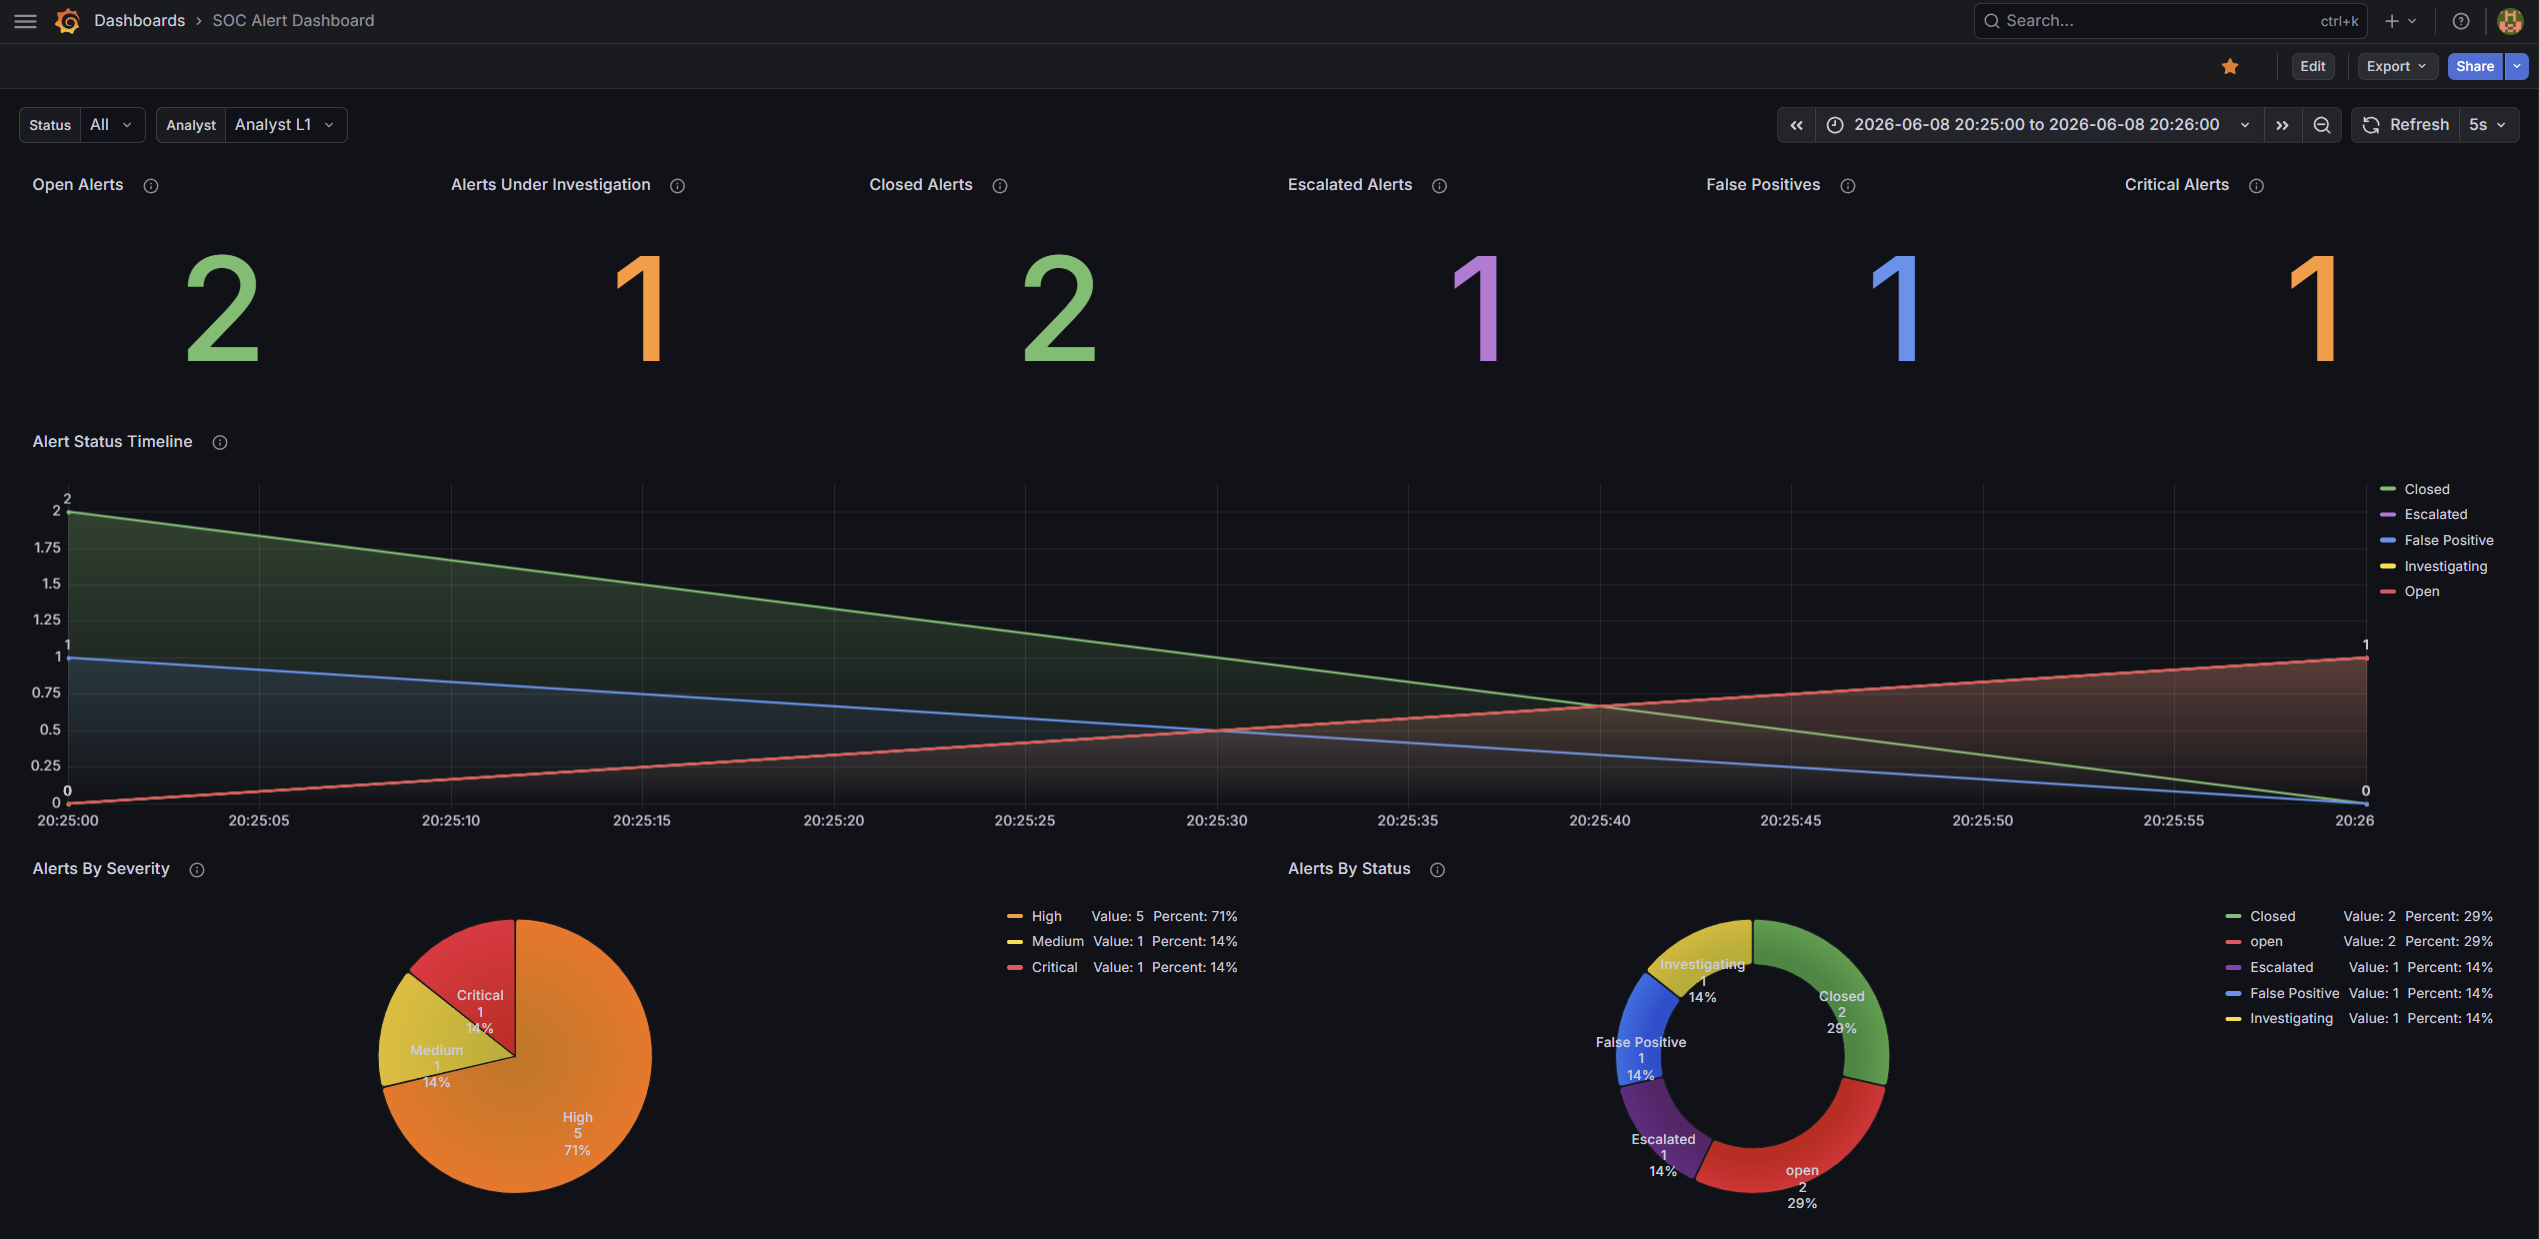
Task: Shift time range forward with double-right arrows
Action: click(x=2282, y=125)
